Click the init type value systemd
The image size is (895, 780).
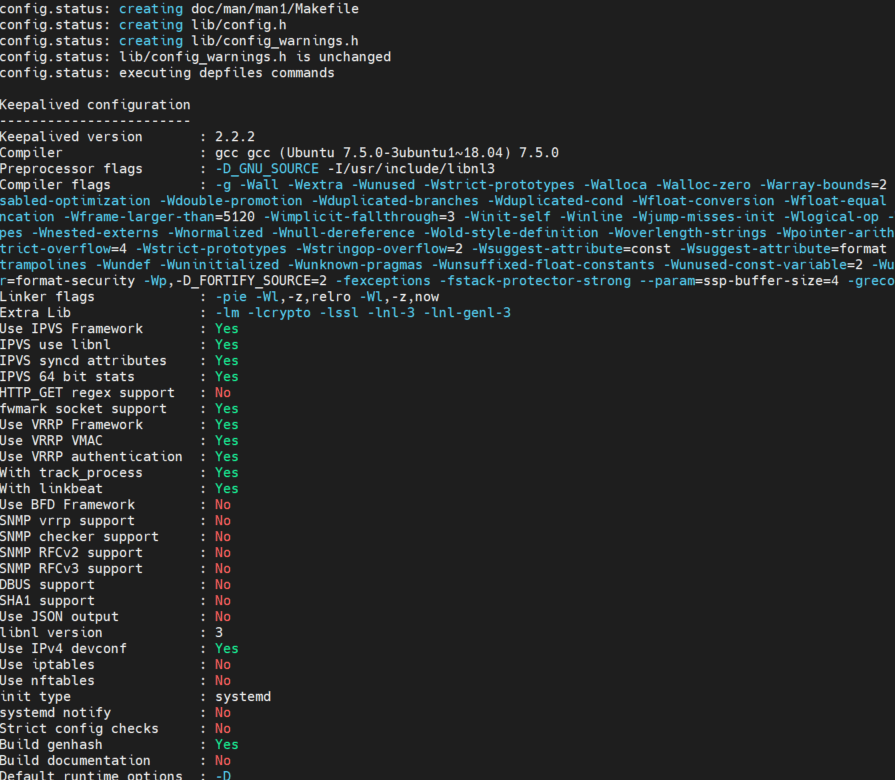click(x=243, y=696)
